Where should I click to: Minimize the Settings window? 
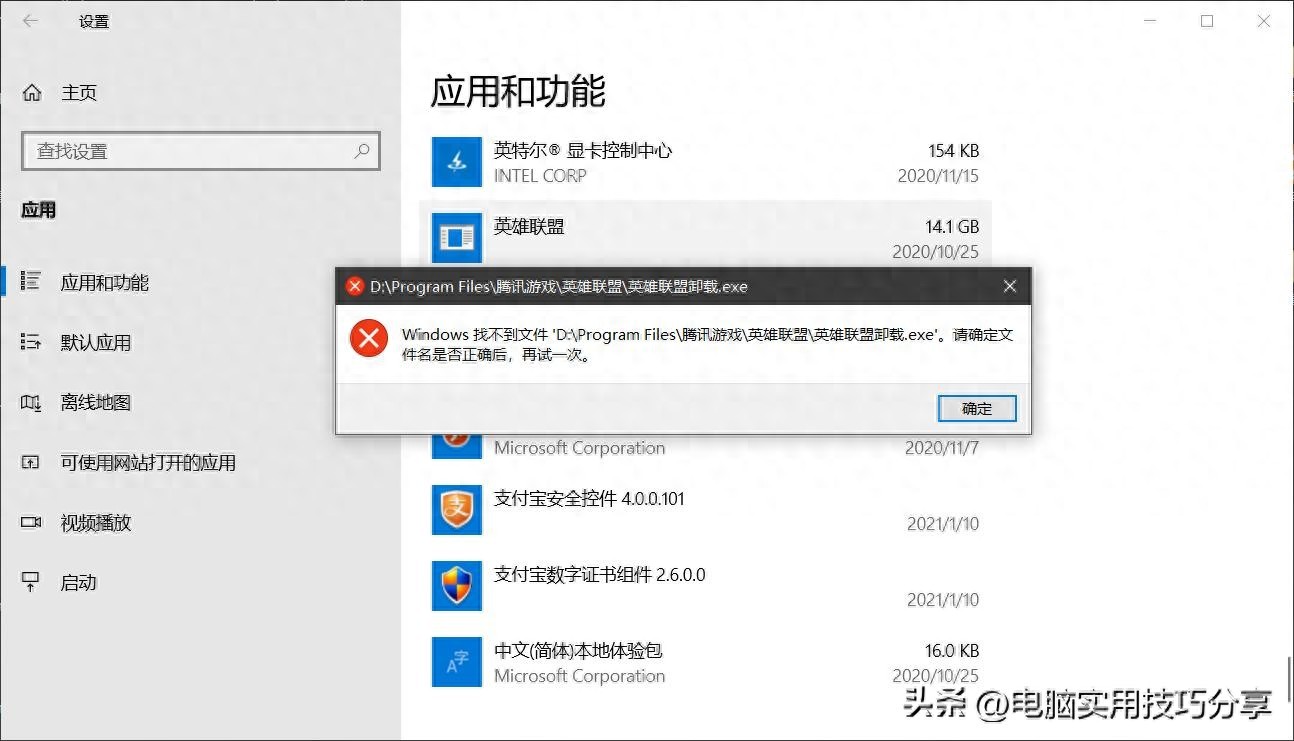coord(1150,21)
